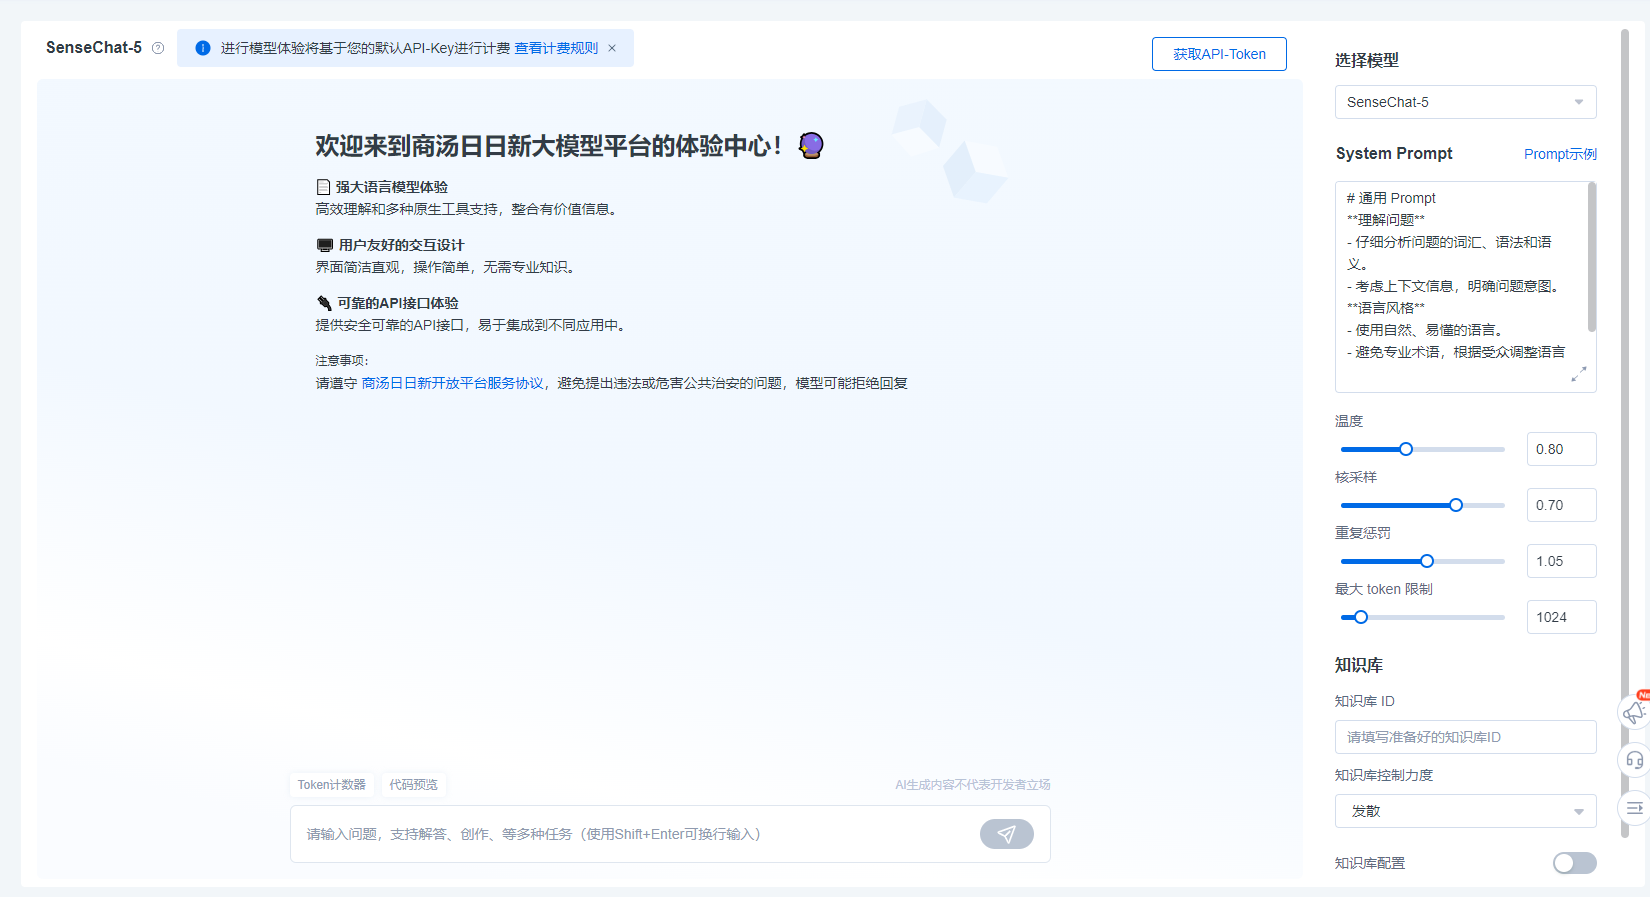Click the max token value field 1024
This screenshot has width=1650, height=897.
click(x=1561, y=617)
